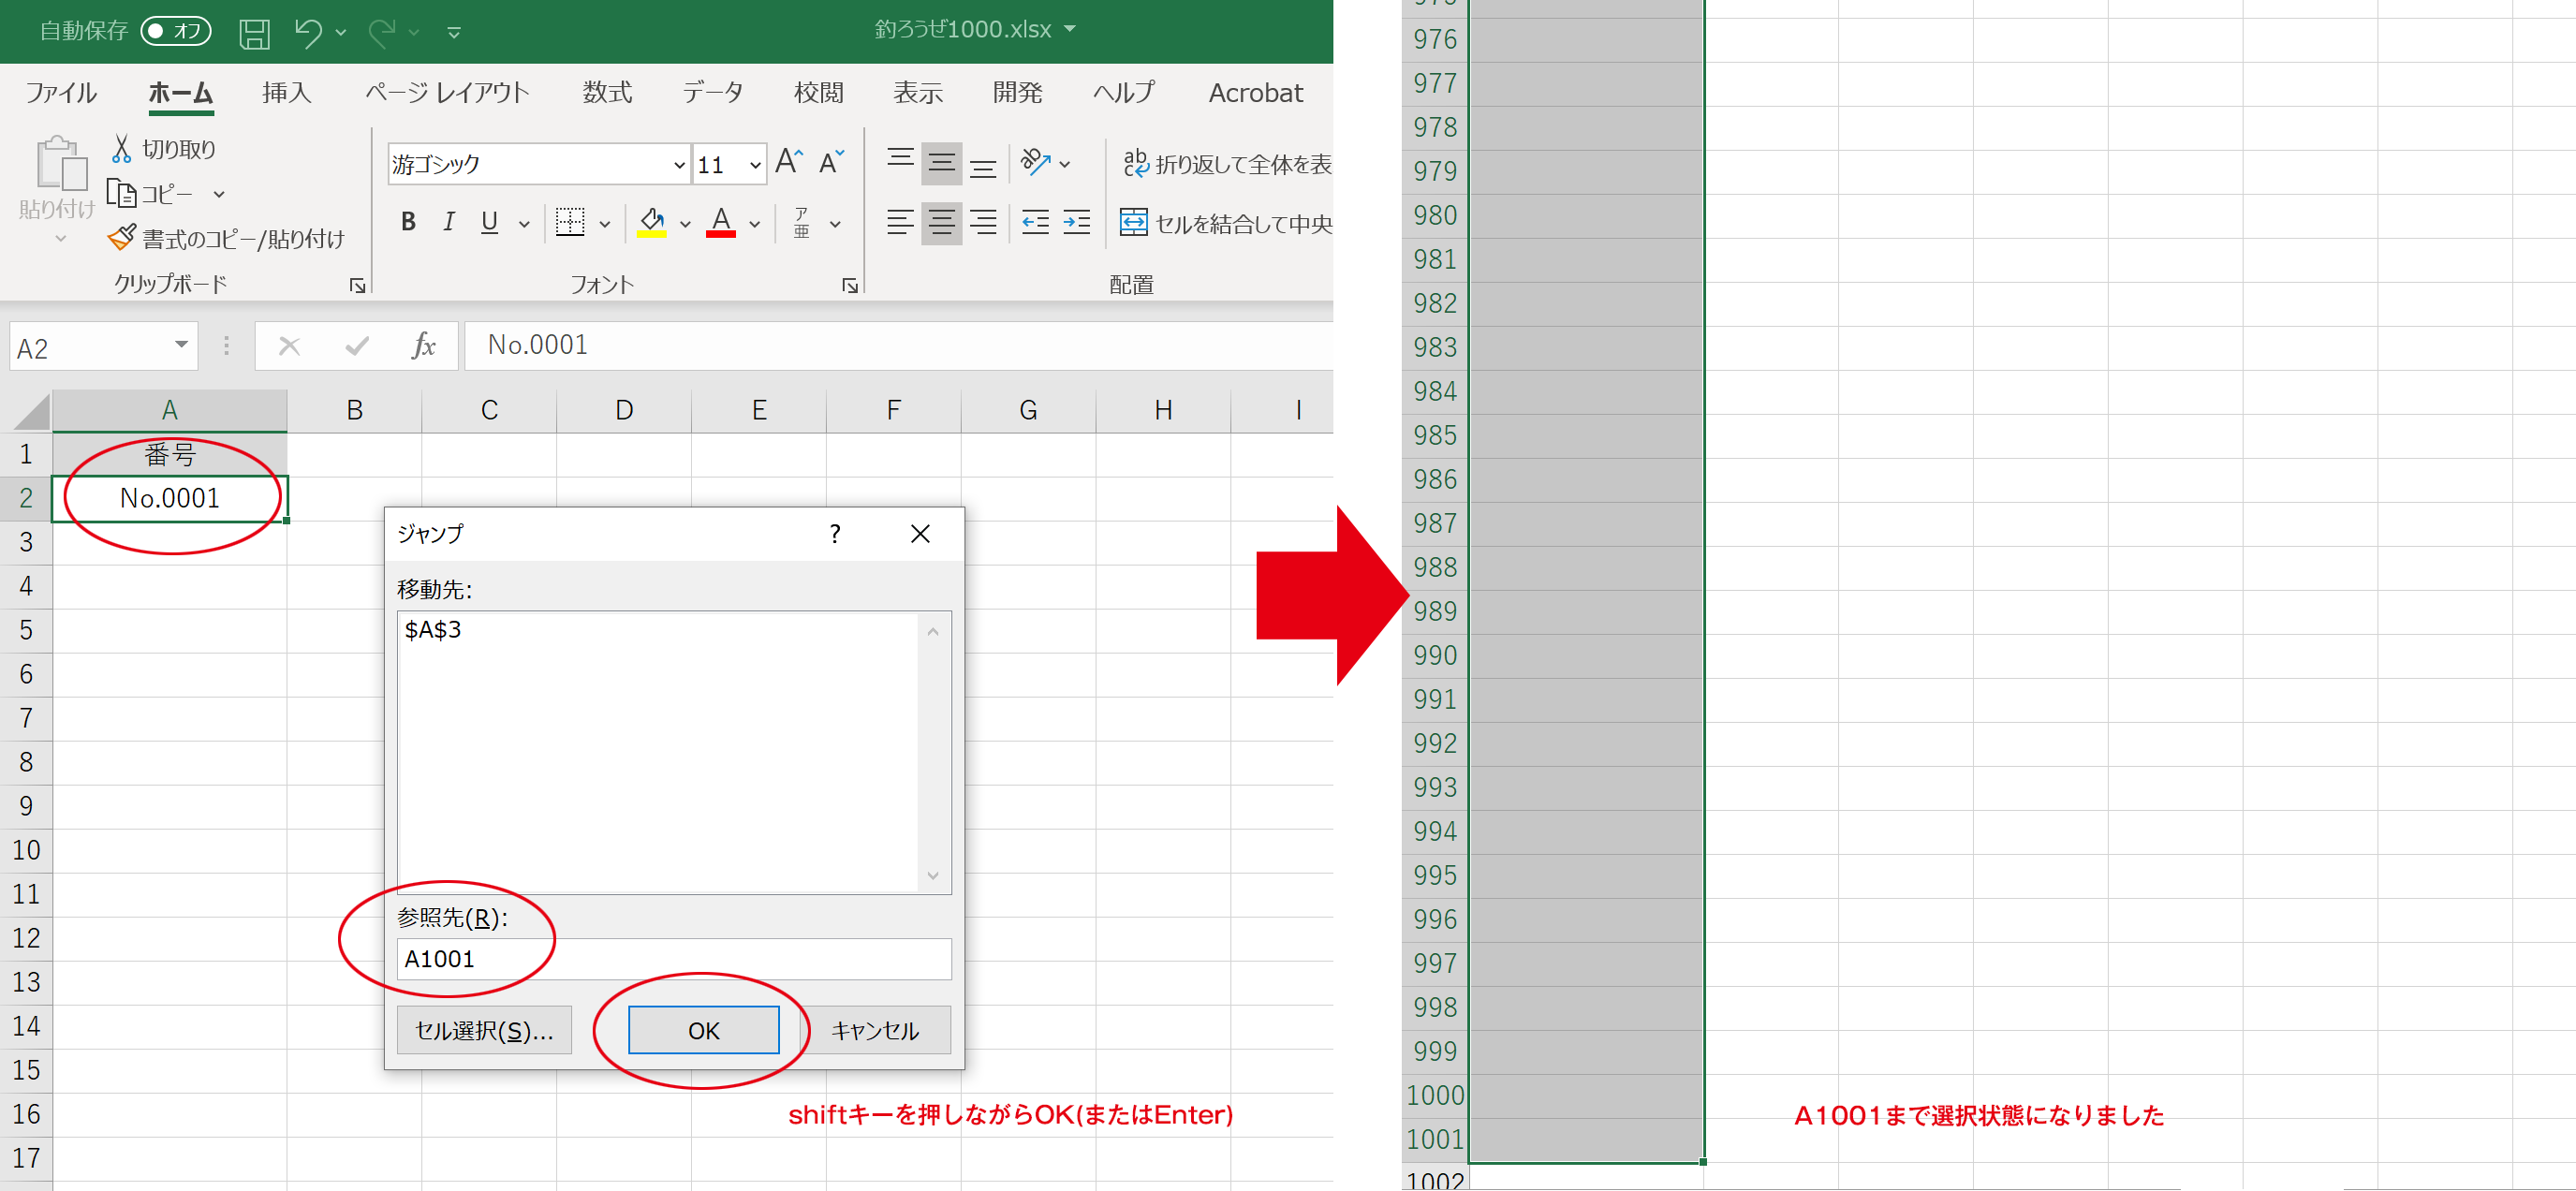Click the Redo arrow icon
Screen dimensions: 2576x1191
coord(382,32)
